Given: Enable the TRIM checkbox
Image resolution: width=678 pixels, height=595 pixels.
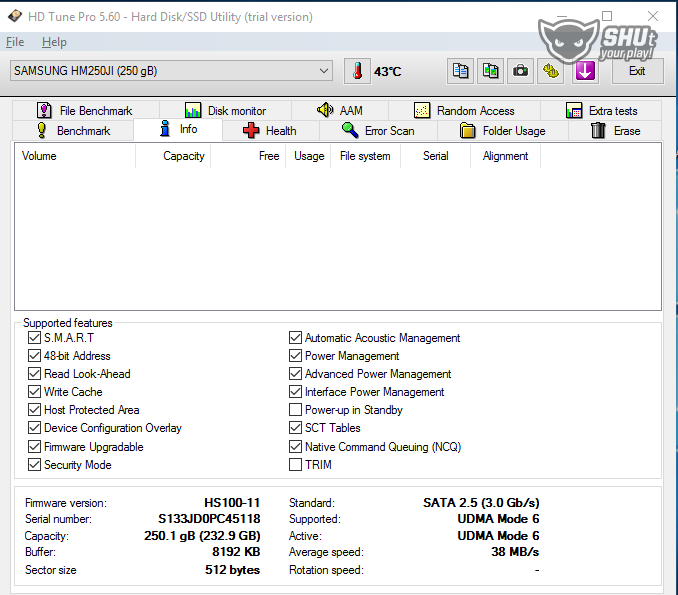Looking at the screenshot, I should (295, 465).
